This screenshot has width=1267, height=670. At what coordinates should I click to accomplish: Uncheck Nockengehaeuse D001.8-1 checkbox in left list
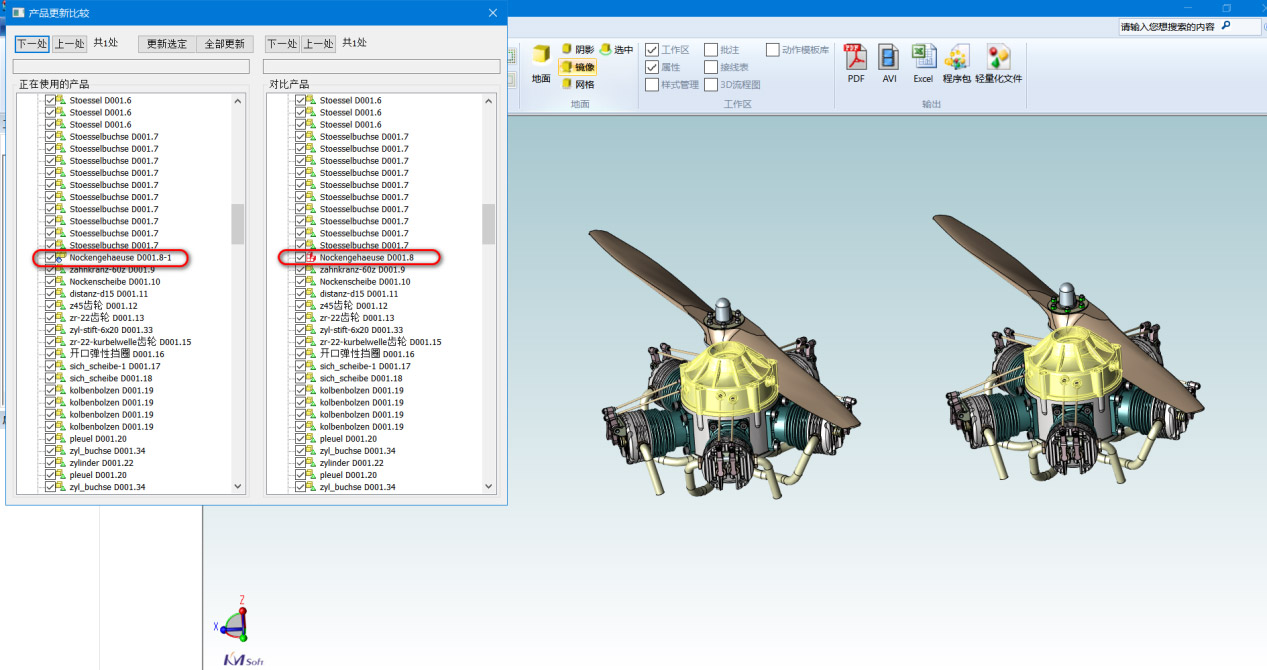50,258
